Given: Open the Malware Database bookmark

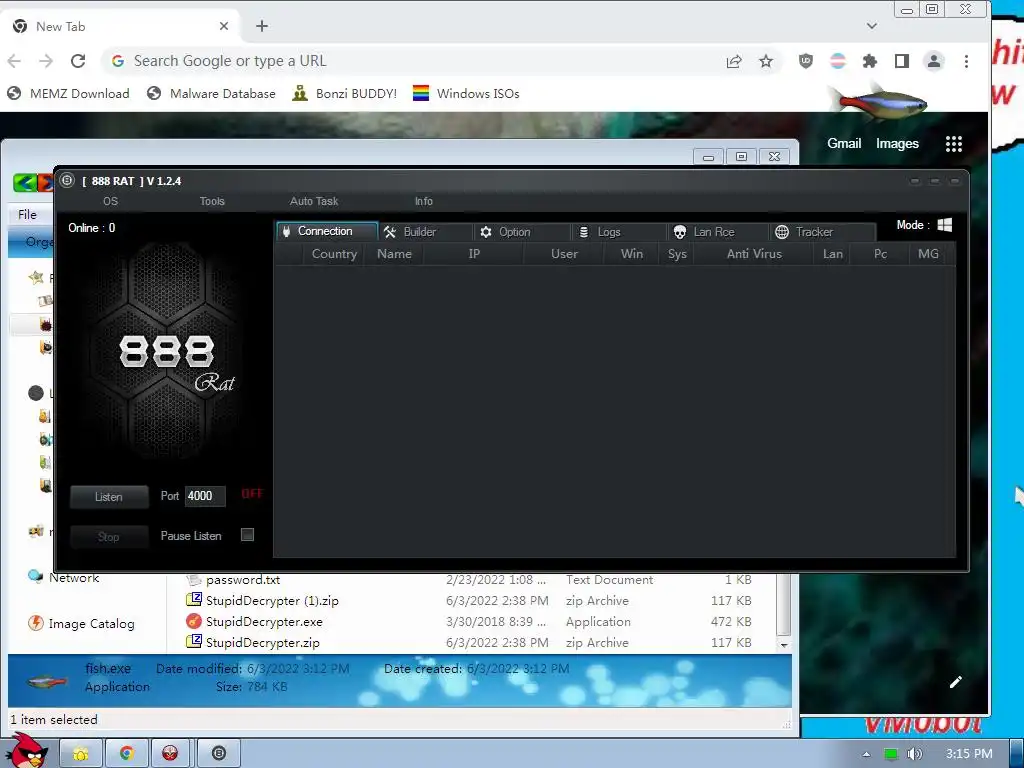Looking at the screenshot, I should pyautogui.click(x=212, y=93).
